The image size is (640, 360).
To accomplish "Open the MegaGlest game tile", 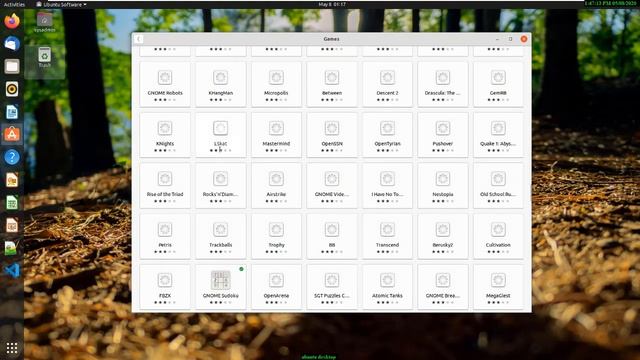I will point(498,287).
